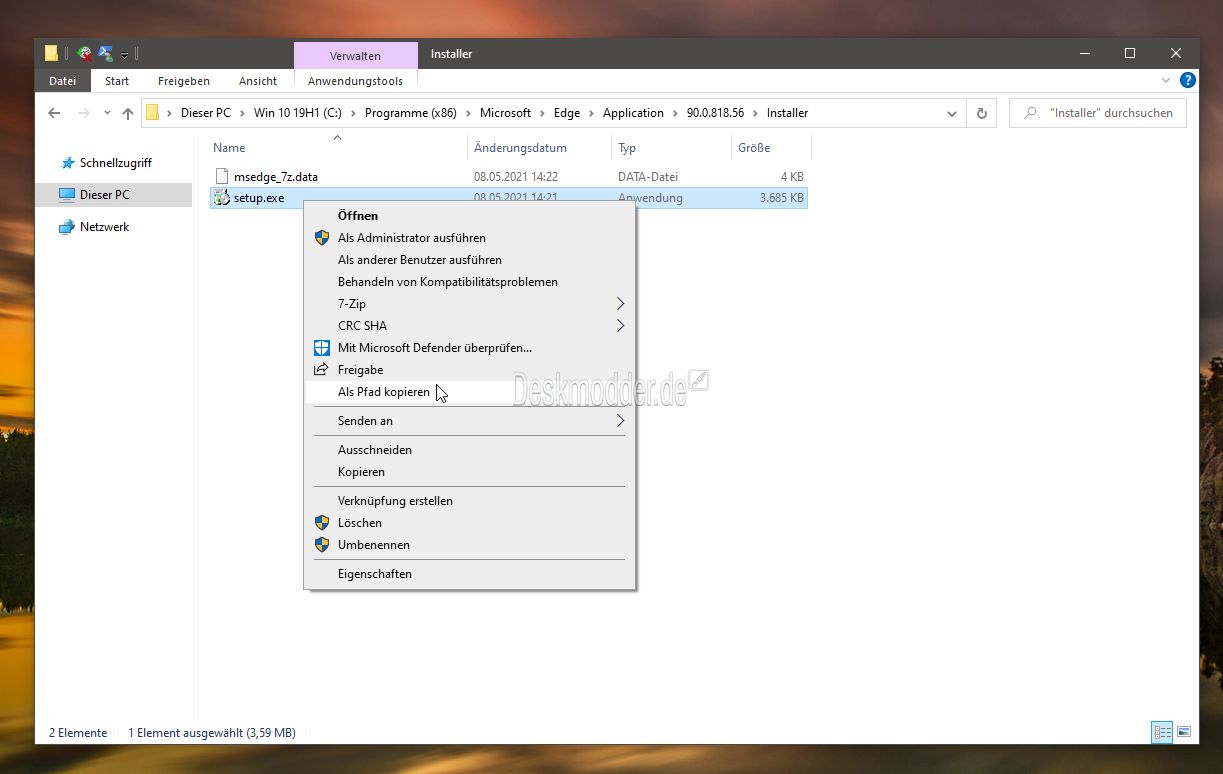Click the folder icon in the title bar
Screen dimensions: 1223x774
[x=52, y=54]
